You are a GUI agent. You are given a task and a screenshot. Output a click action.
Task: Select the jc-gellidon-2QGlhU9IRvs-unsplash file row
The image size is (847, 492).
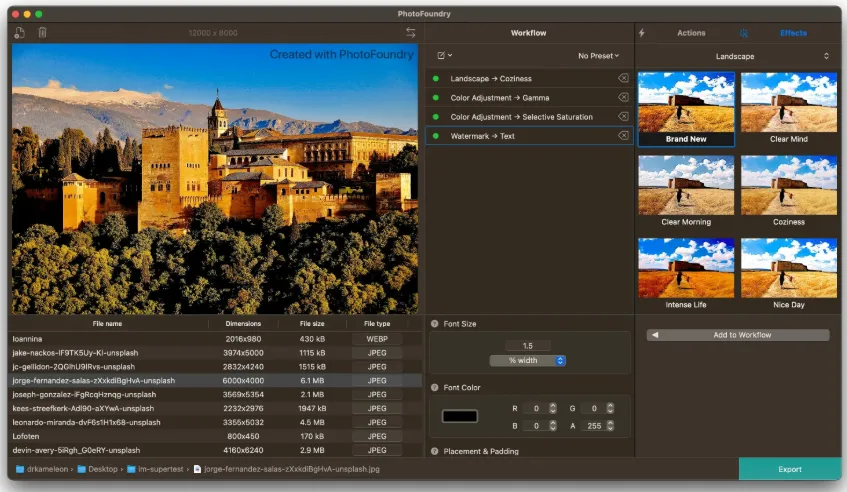coord(214,367)
